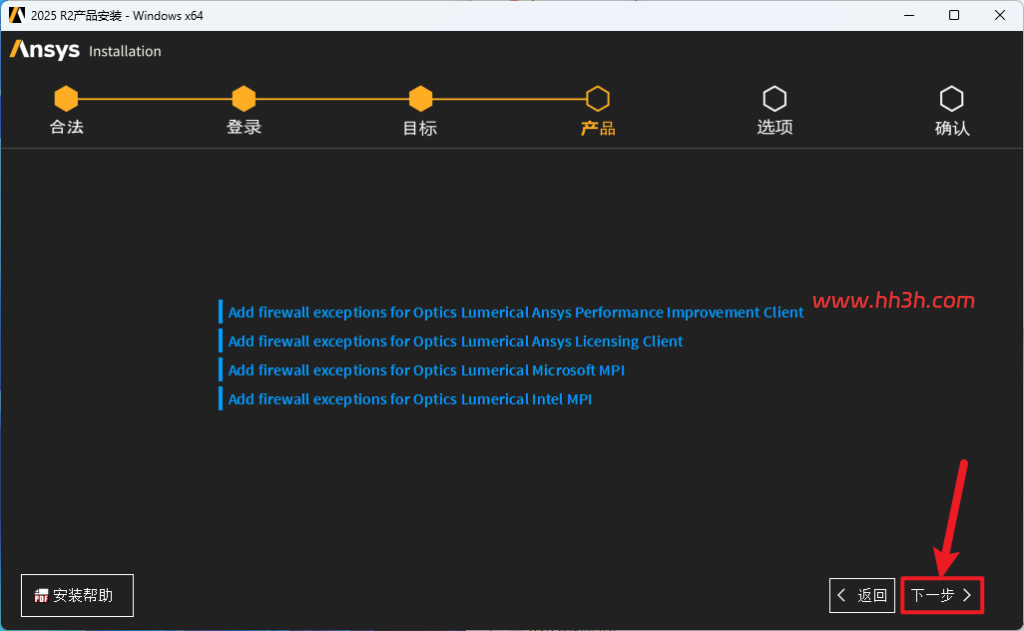The width and height of the screenshot is (1024, 631).
Task: Click the Ansys logo in the header
Action: 44,50
